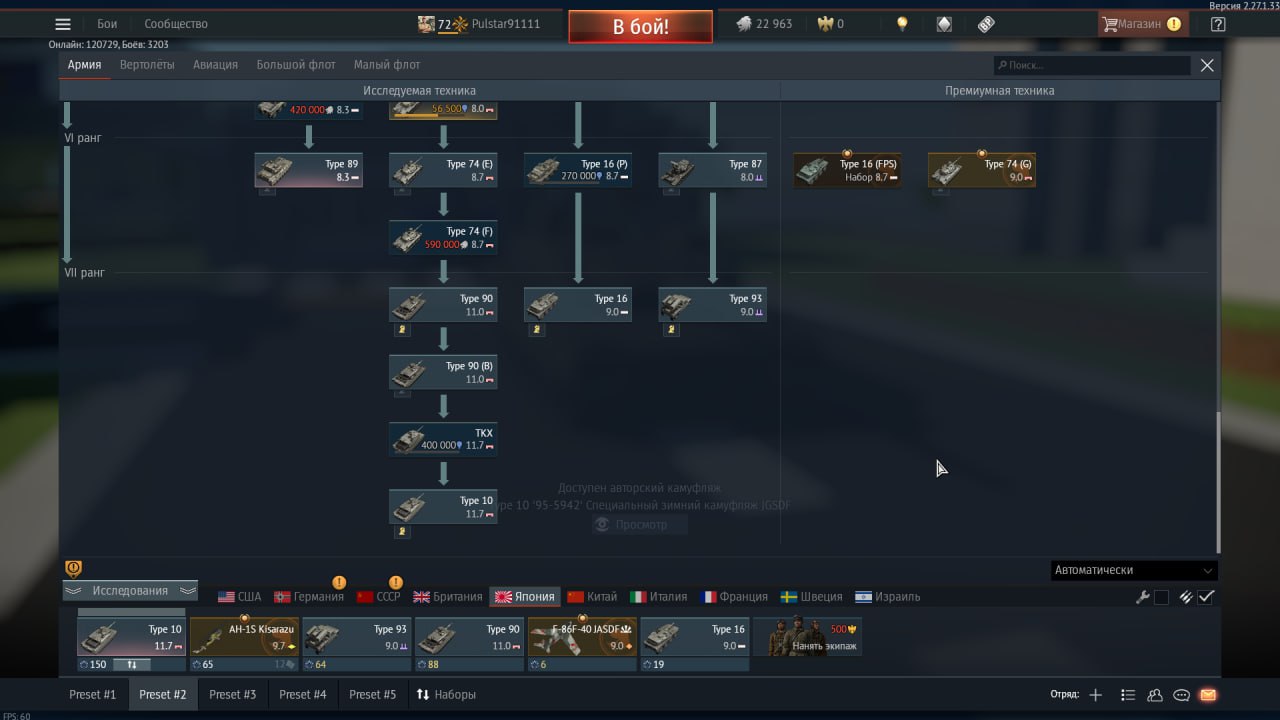The width and height of the screenshot is (1280, 720).
Task: Open the warbond shop diamond icon
Action: 944,24
